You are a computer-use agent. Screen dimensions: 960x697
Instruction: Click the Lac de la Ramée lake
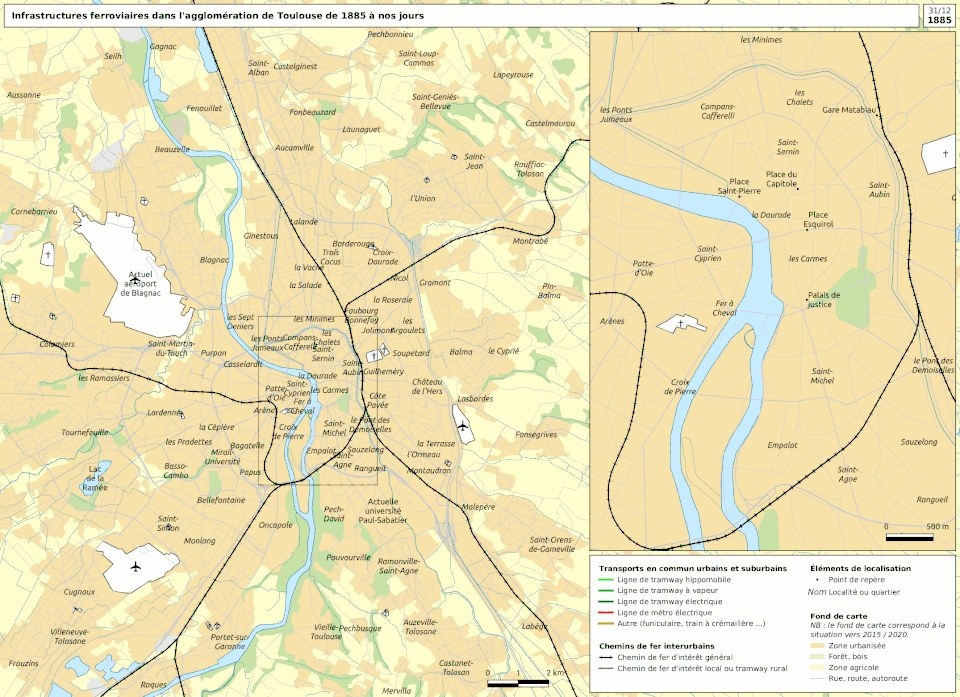click(x=95, y=484)
